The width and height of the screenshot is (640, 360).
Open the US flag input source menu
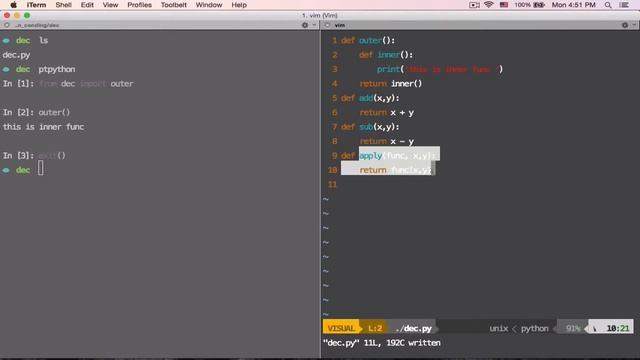pos(504,5)
